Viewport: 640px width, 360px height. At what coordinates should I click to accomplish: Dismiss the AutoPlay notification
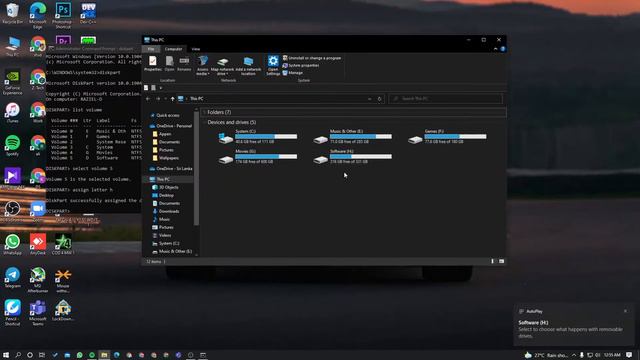625,311
